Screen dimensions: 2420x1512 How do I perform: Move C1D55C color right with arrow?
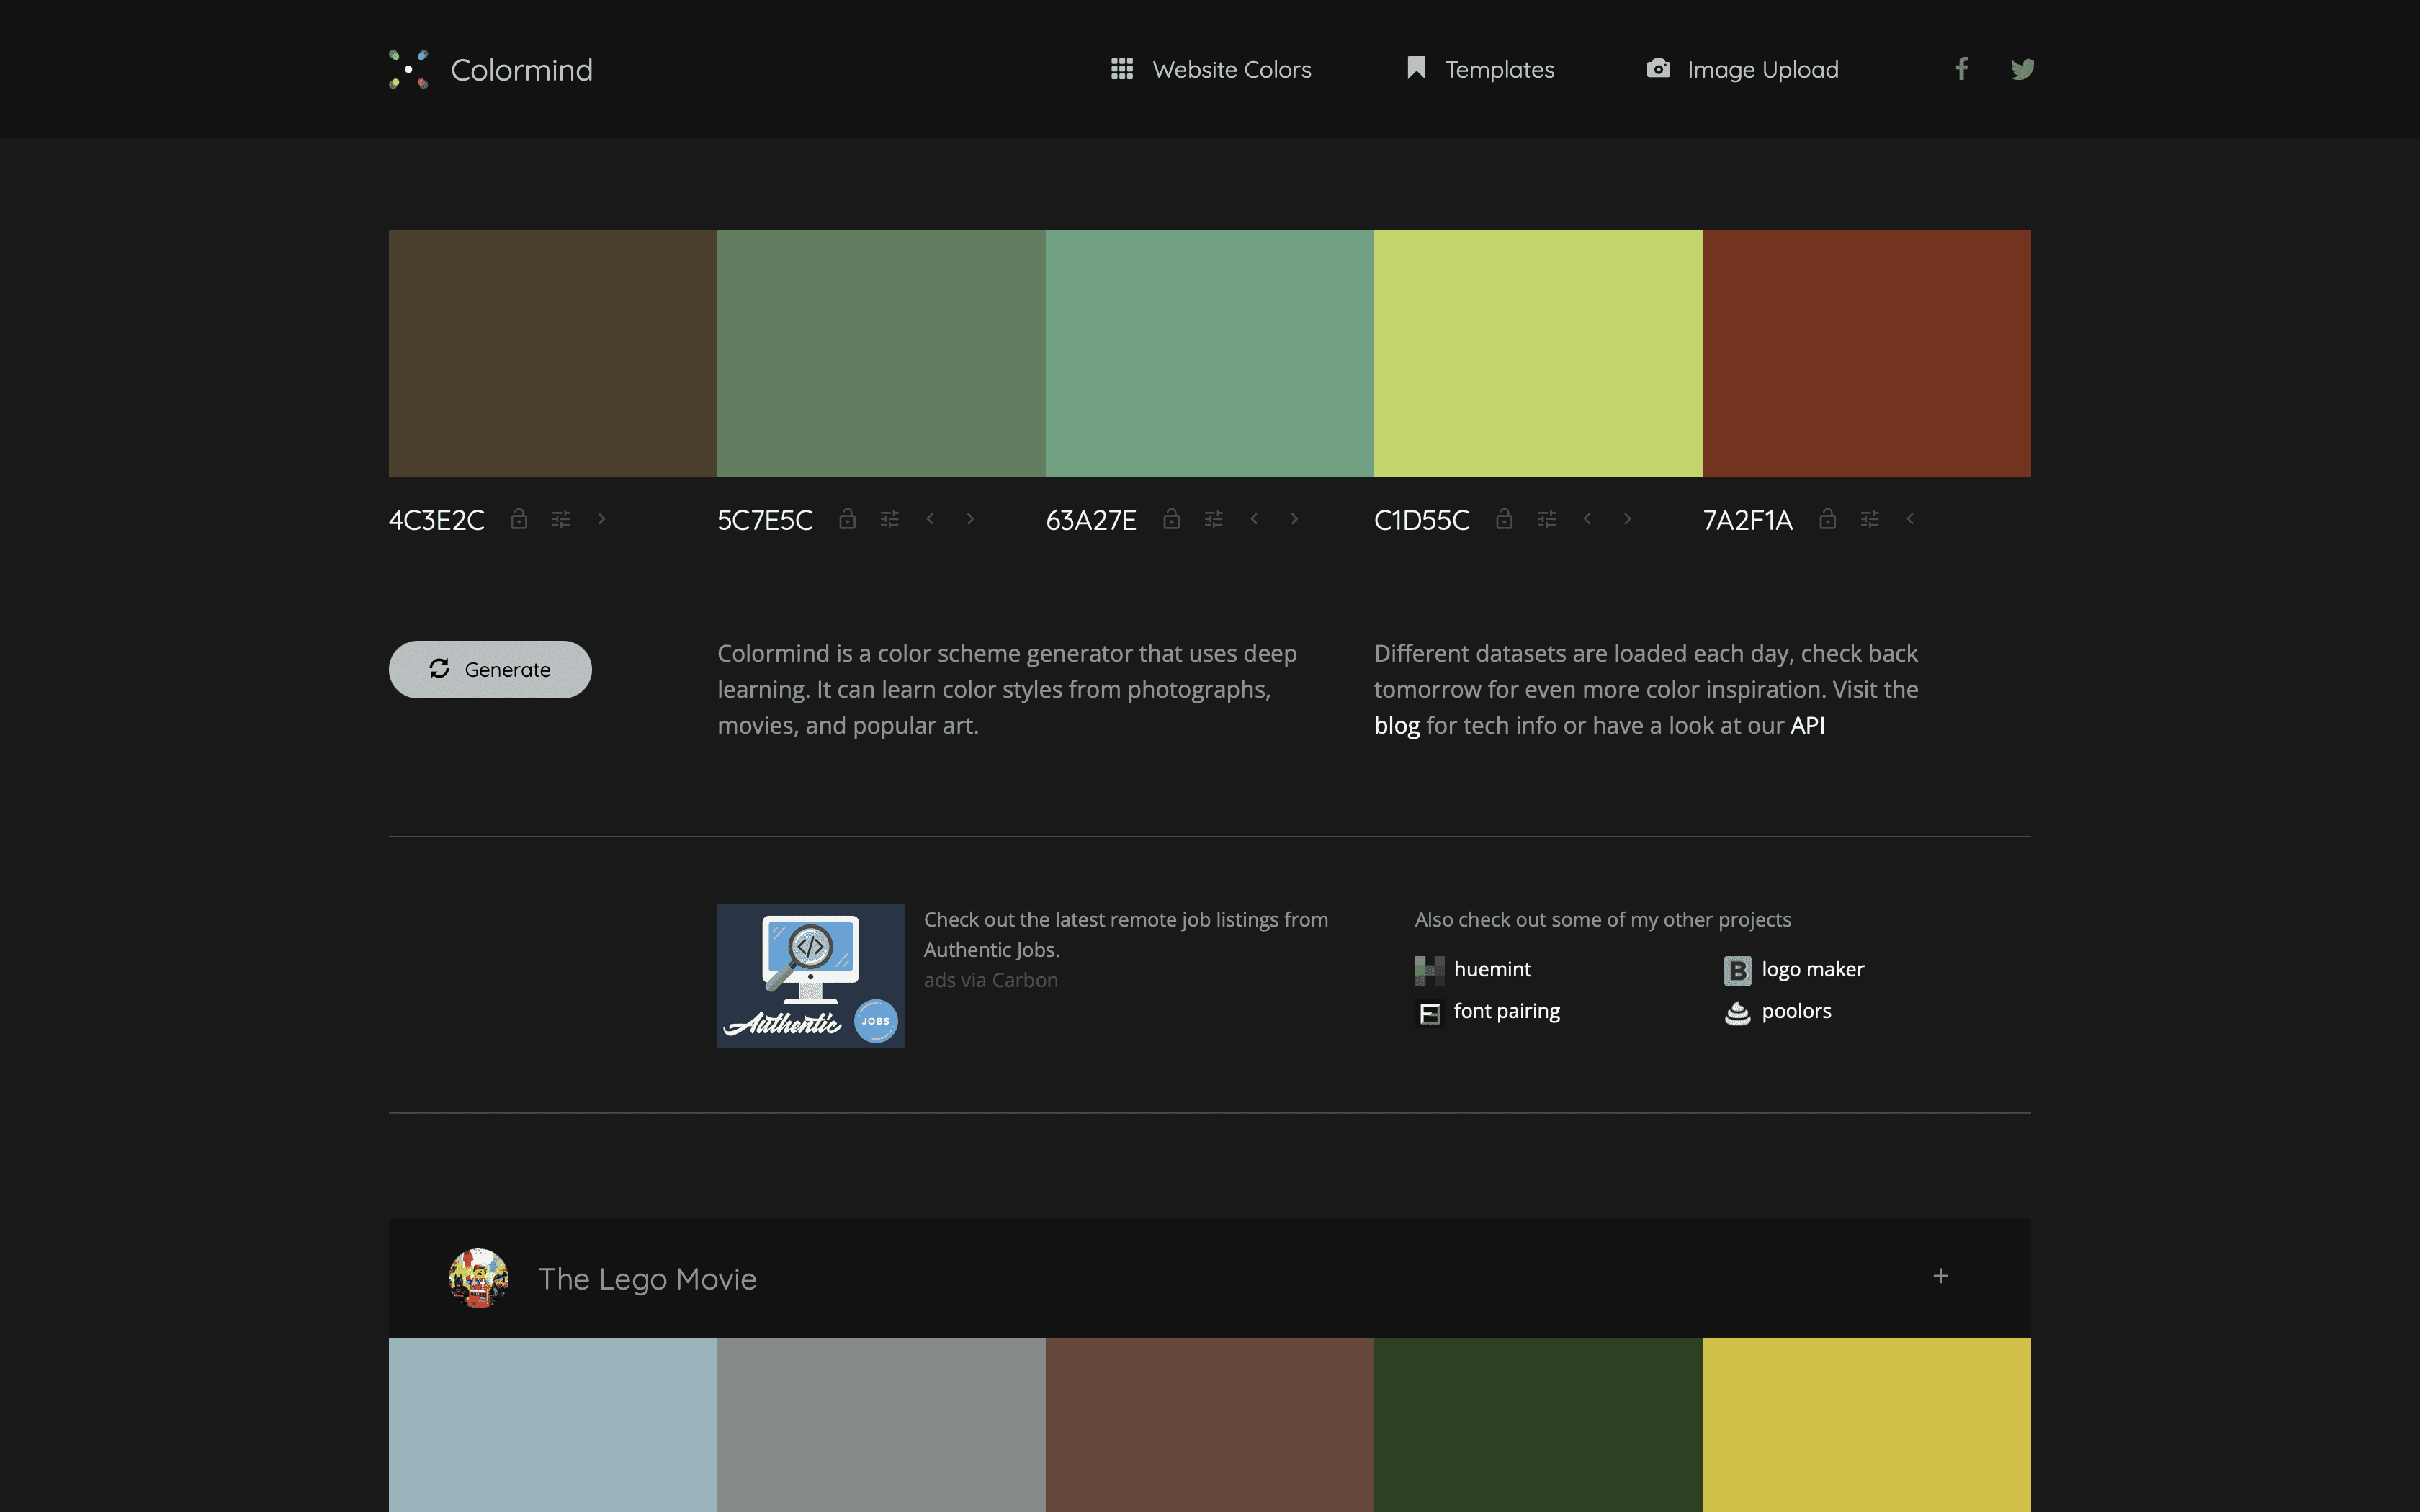coord(1627,518)
